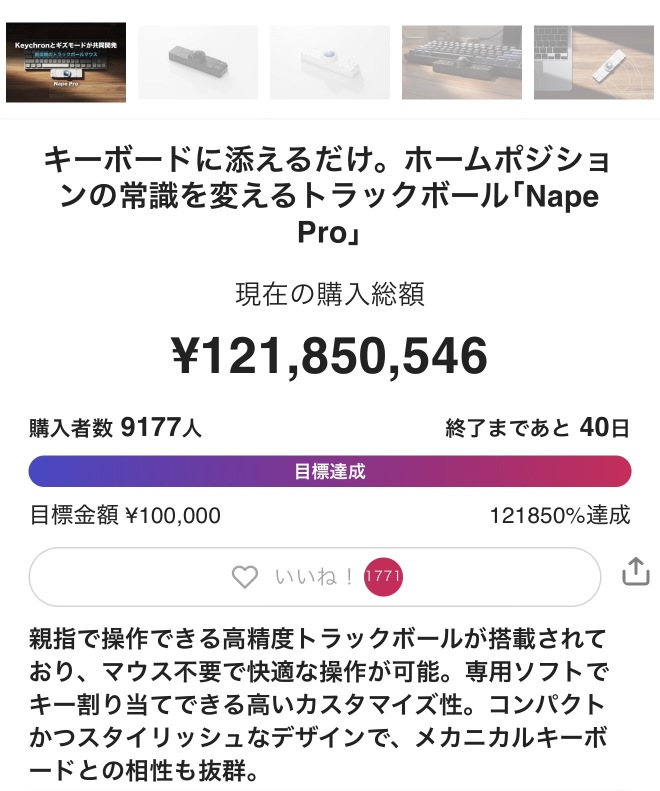
Task: Click the Keychron headline inside first thumbnail
Action: pos(66,45)
